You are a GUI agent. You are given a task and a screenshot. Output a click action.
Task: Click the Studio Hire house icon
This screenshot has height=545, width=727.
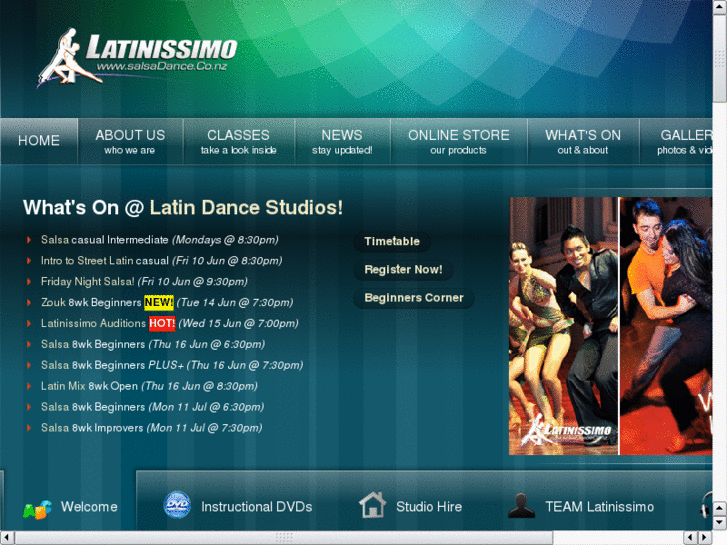(372, 505)
